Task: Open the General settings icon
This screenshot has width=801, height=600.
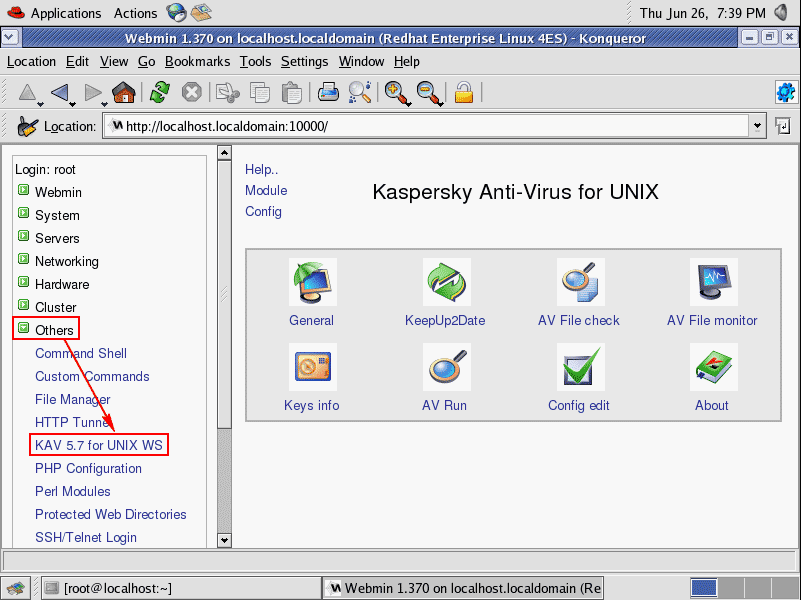Action: 312,282
